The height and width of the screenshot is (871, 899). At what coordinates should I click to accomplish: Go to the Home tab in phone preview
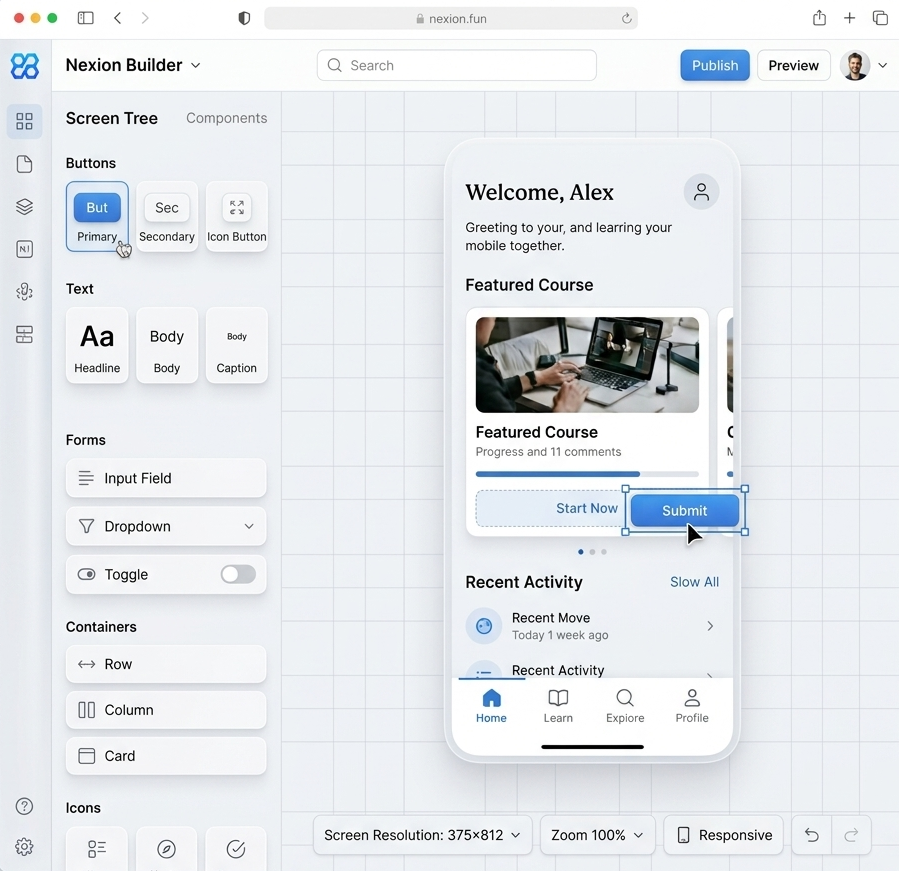[x=491, y=706]
